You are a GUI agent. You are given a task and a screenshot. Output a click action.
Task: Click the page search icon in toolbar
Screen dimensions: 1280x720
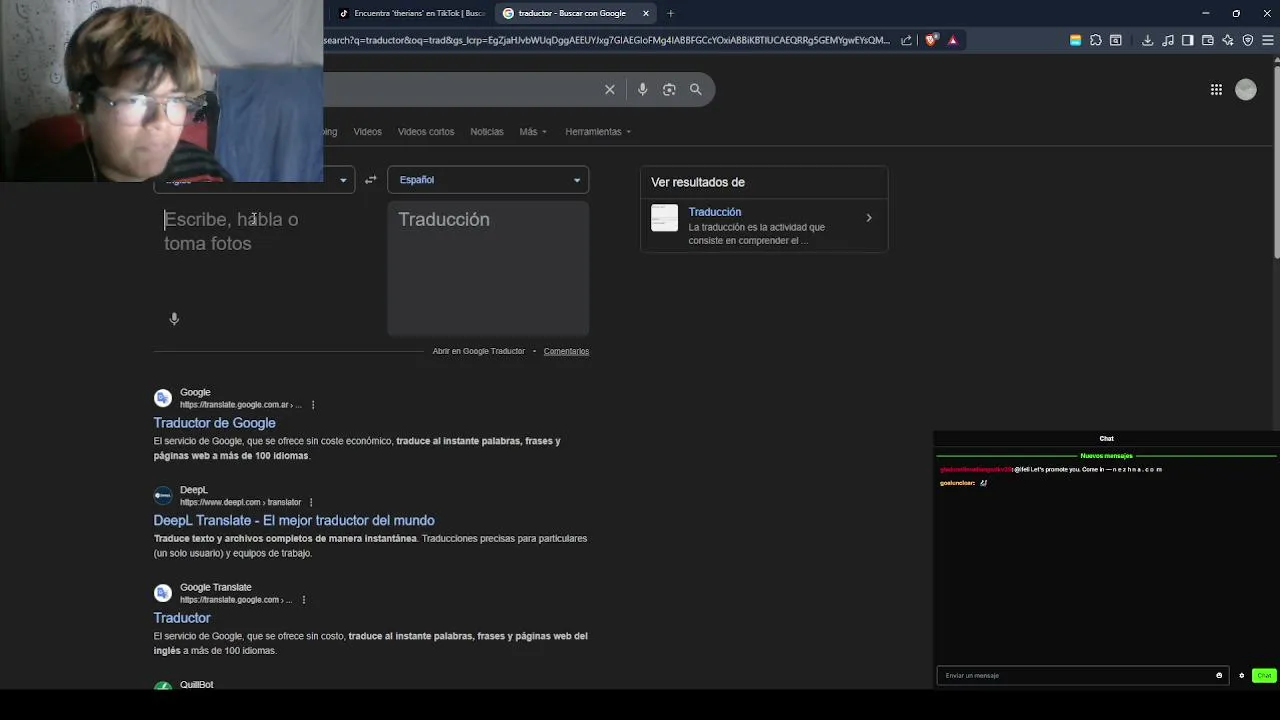[1116, 40]
